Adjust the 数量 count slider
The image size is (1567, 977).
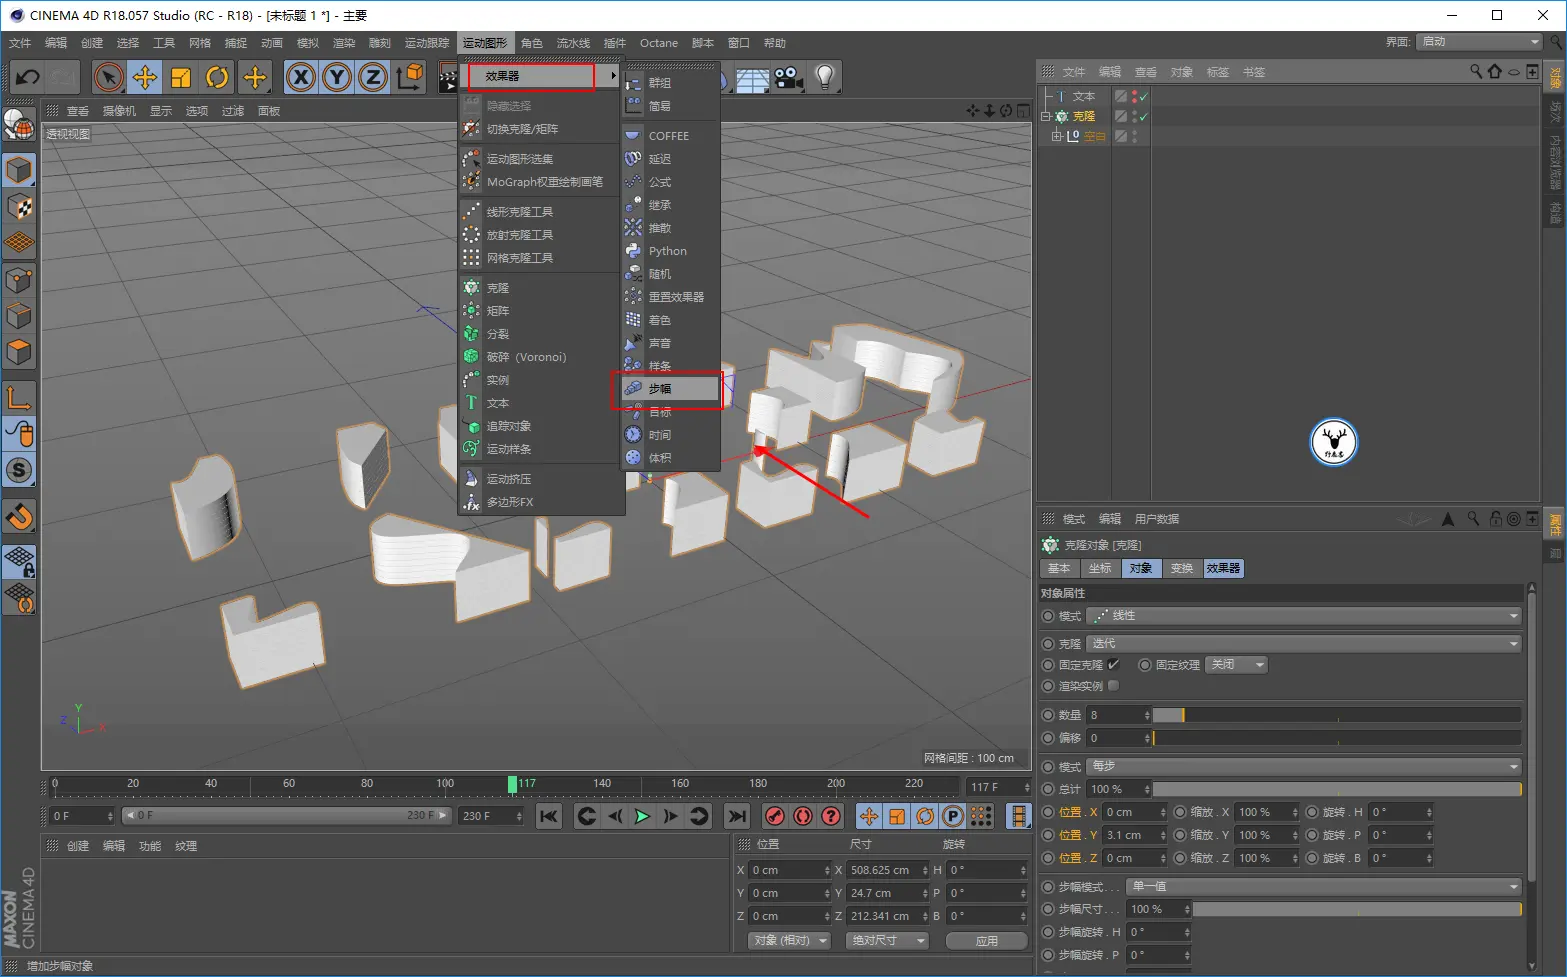click(1337, 715)
